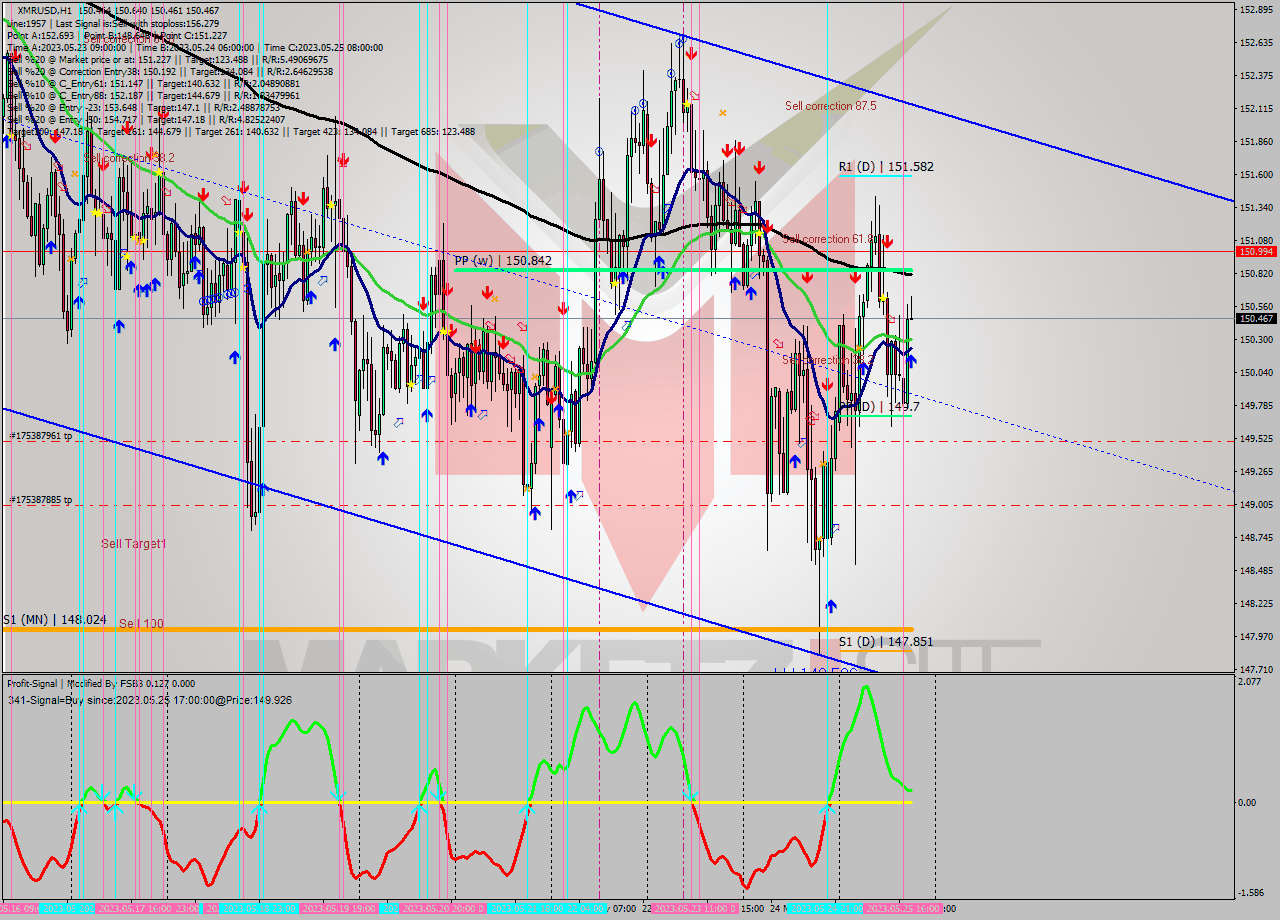
Task: Click the last blue up arrow near current price
Action: [x=911, y=360]
